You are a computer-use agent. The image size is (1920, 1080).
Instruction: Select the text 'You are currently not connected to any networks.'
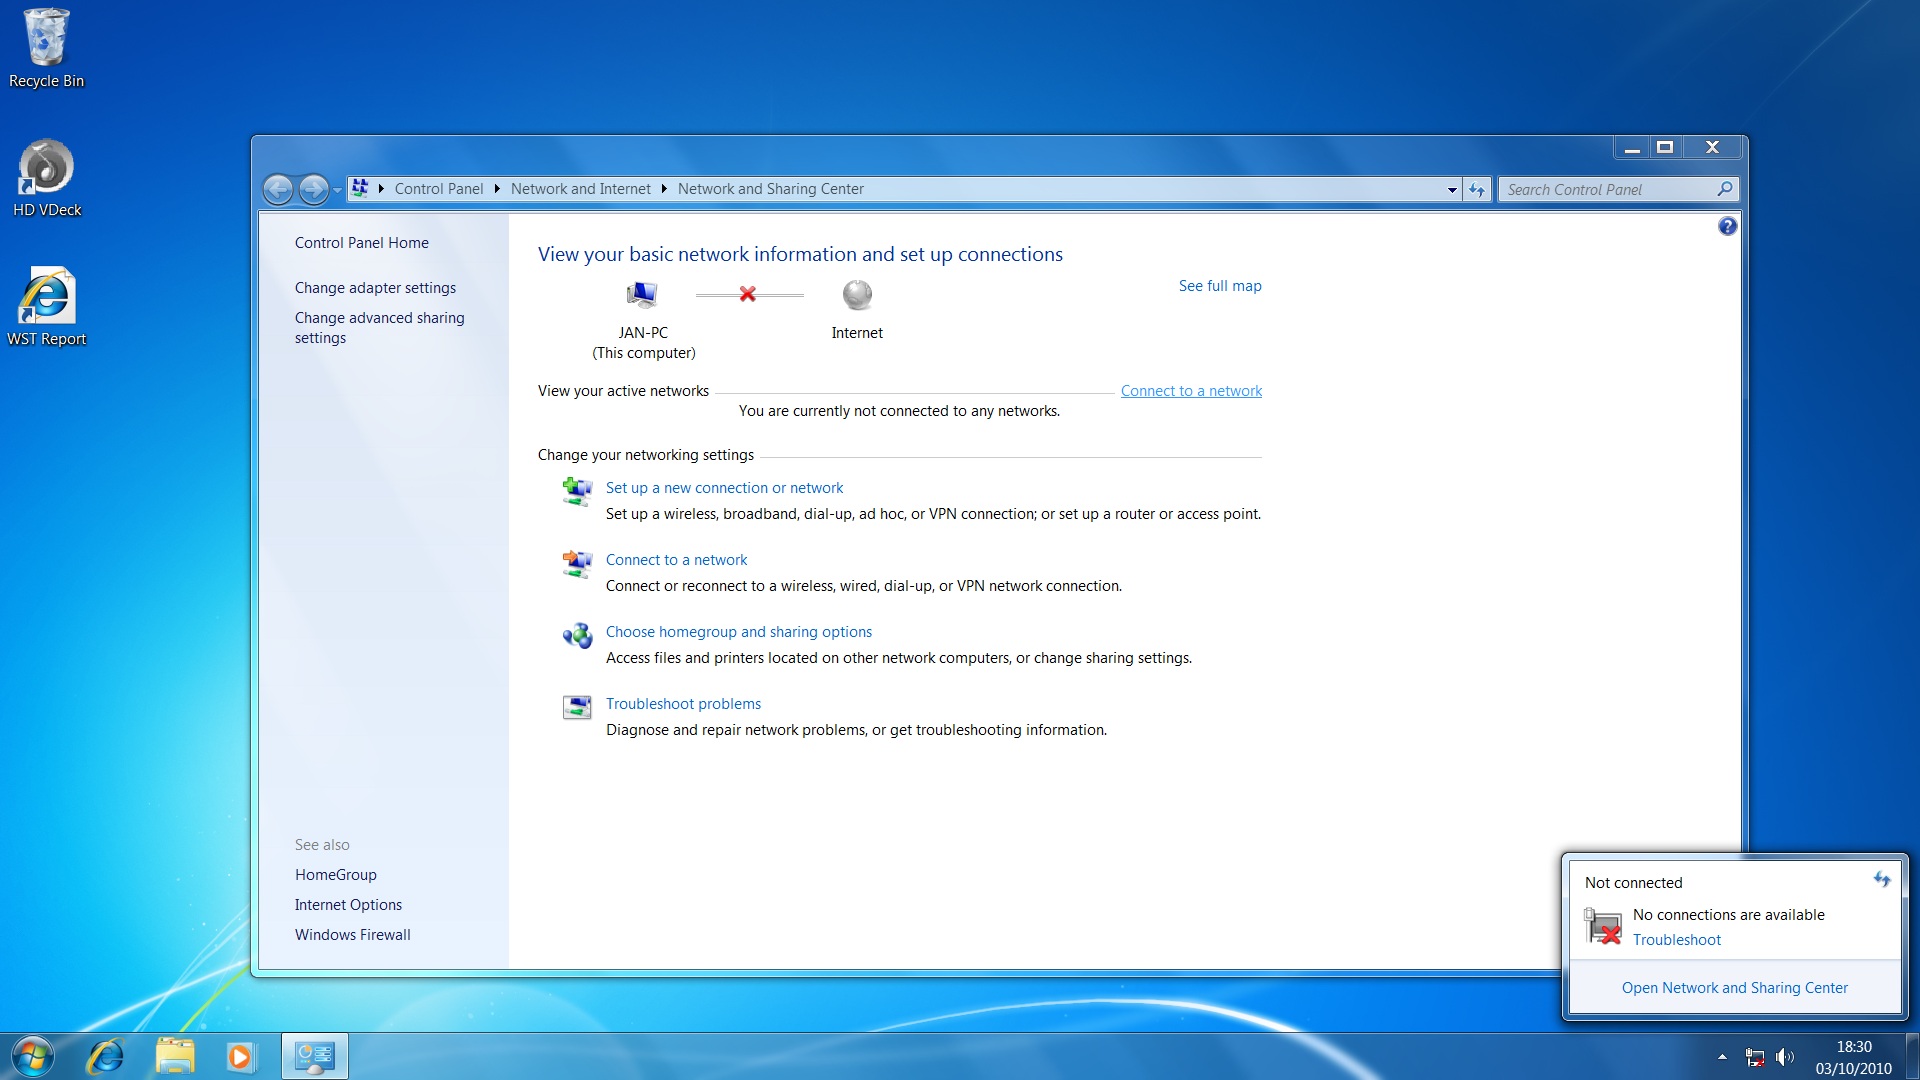(899, 411)
